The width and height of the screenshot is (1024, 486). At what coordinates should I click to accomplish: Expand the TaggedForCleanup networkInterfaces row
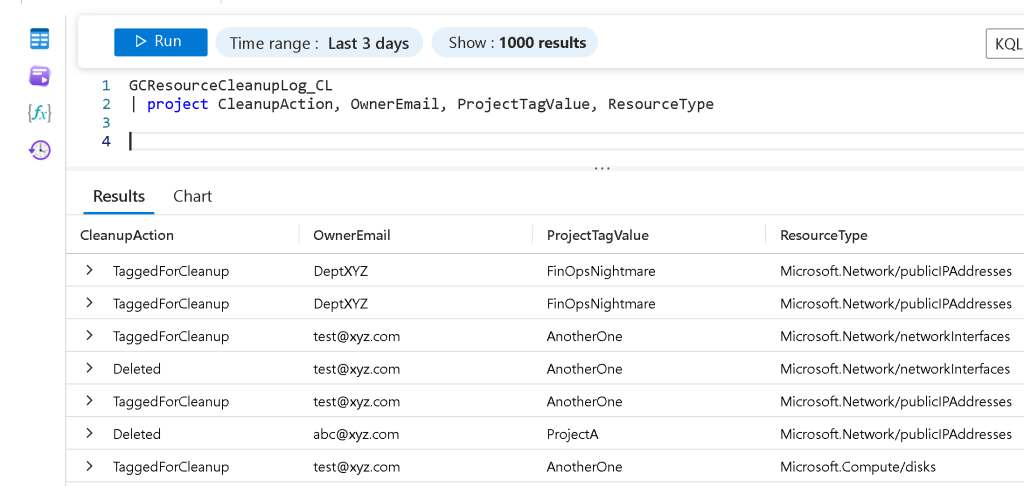coord(89,336)
